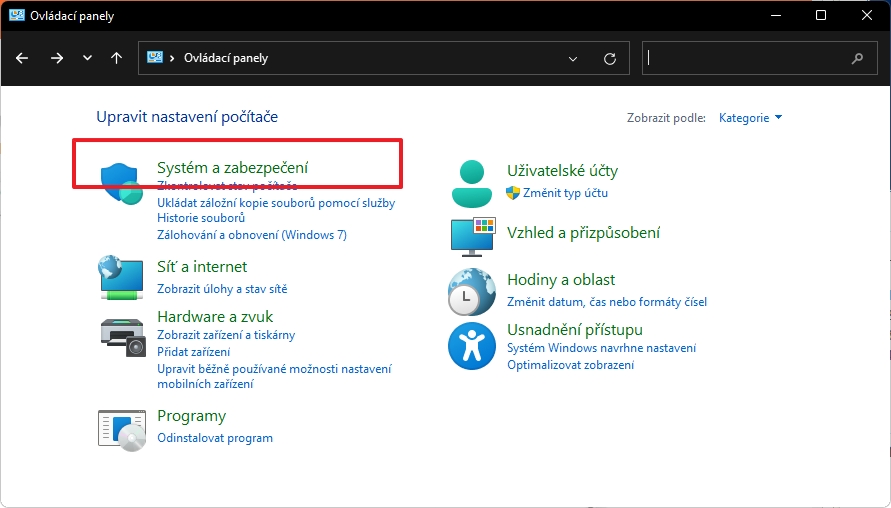Screen dimensions: 891x508
Task: Maximize the Ovládací panely window
Action: coord(821,15)
